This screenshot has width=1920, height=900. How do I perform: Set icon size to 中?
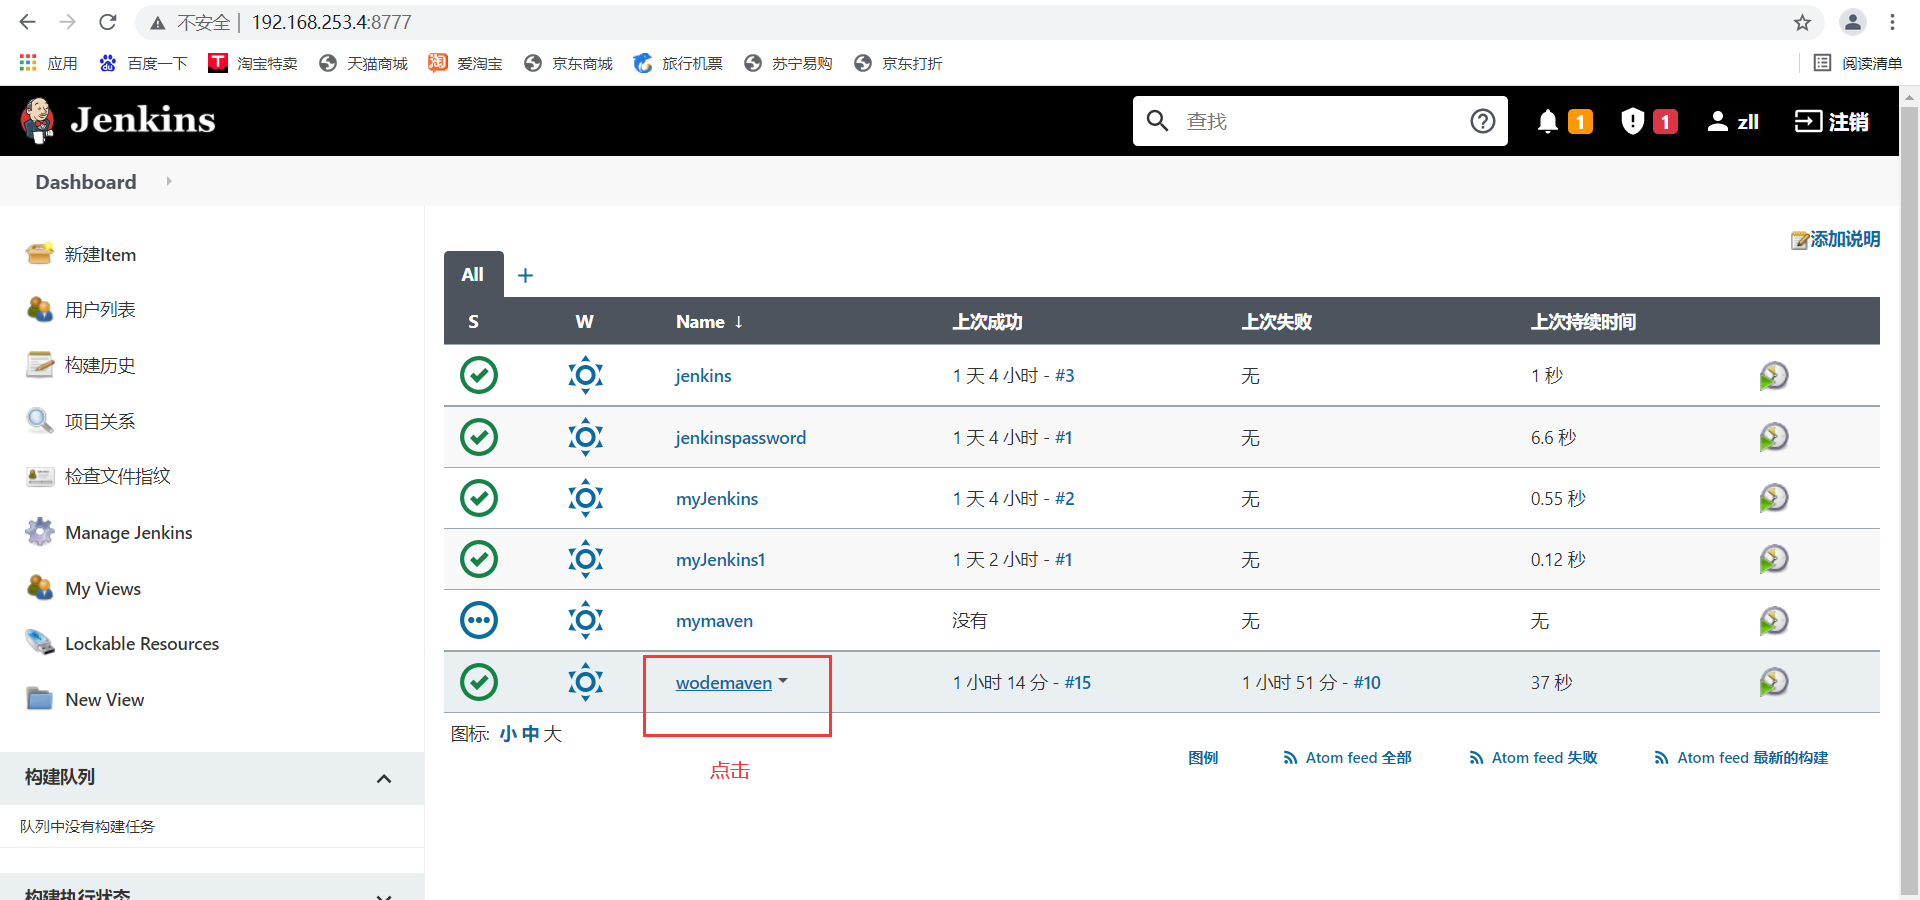tap(530, 734)
